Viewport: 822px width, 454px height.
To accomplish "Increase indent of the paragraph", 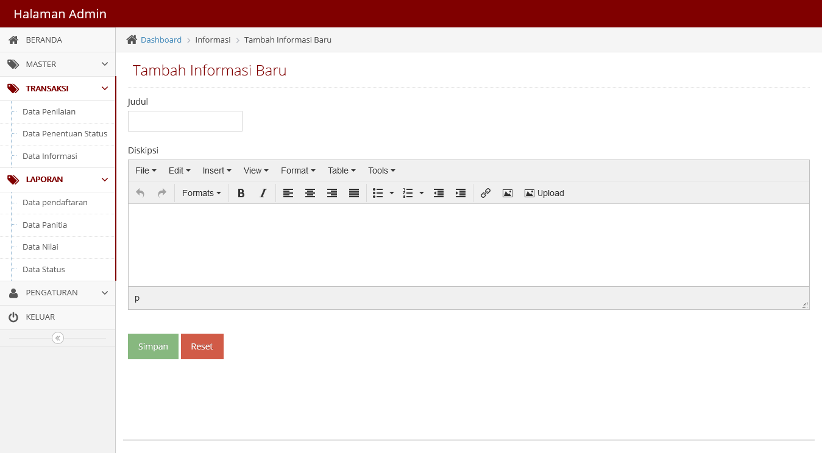I will click(461, 193).
